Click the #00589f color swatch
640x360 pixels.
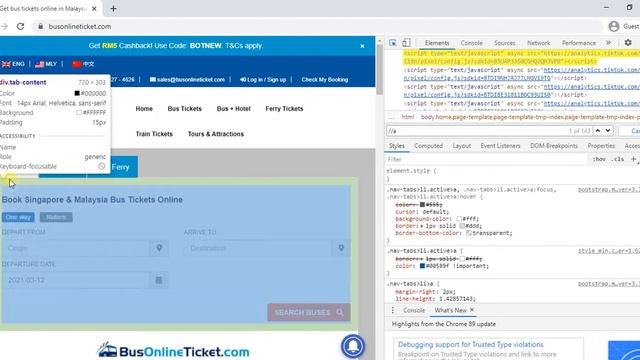pos(422,266)
